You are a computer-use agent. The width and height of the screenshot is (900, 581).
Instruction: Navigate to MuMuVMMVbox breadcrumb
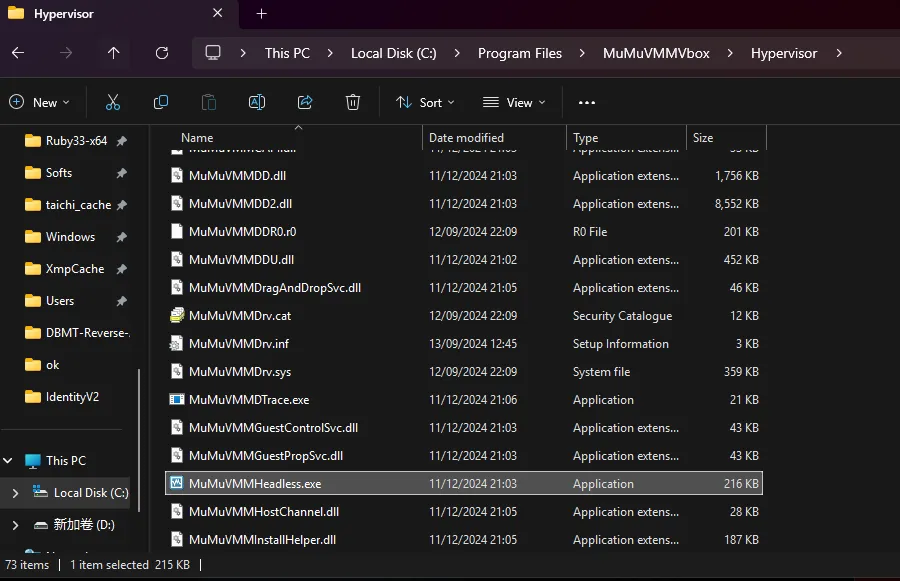point(656,53)
